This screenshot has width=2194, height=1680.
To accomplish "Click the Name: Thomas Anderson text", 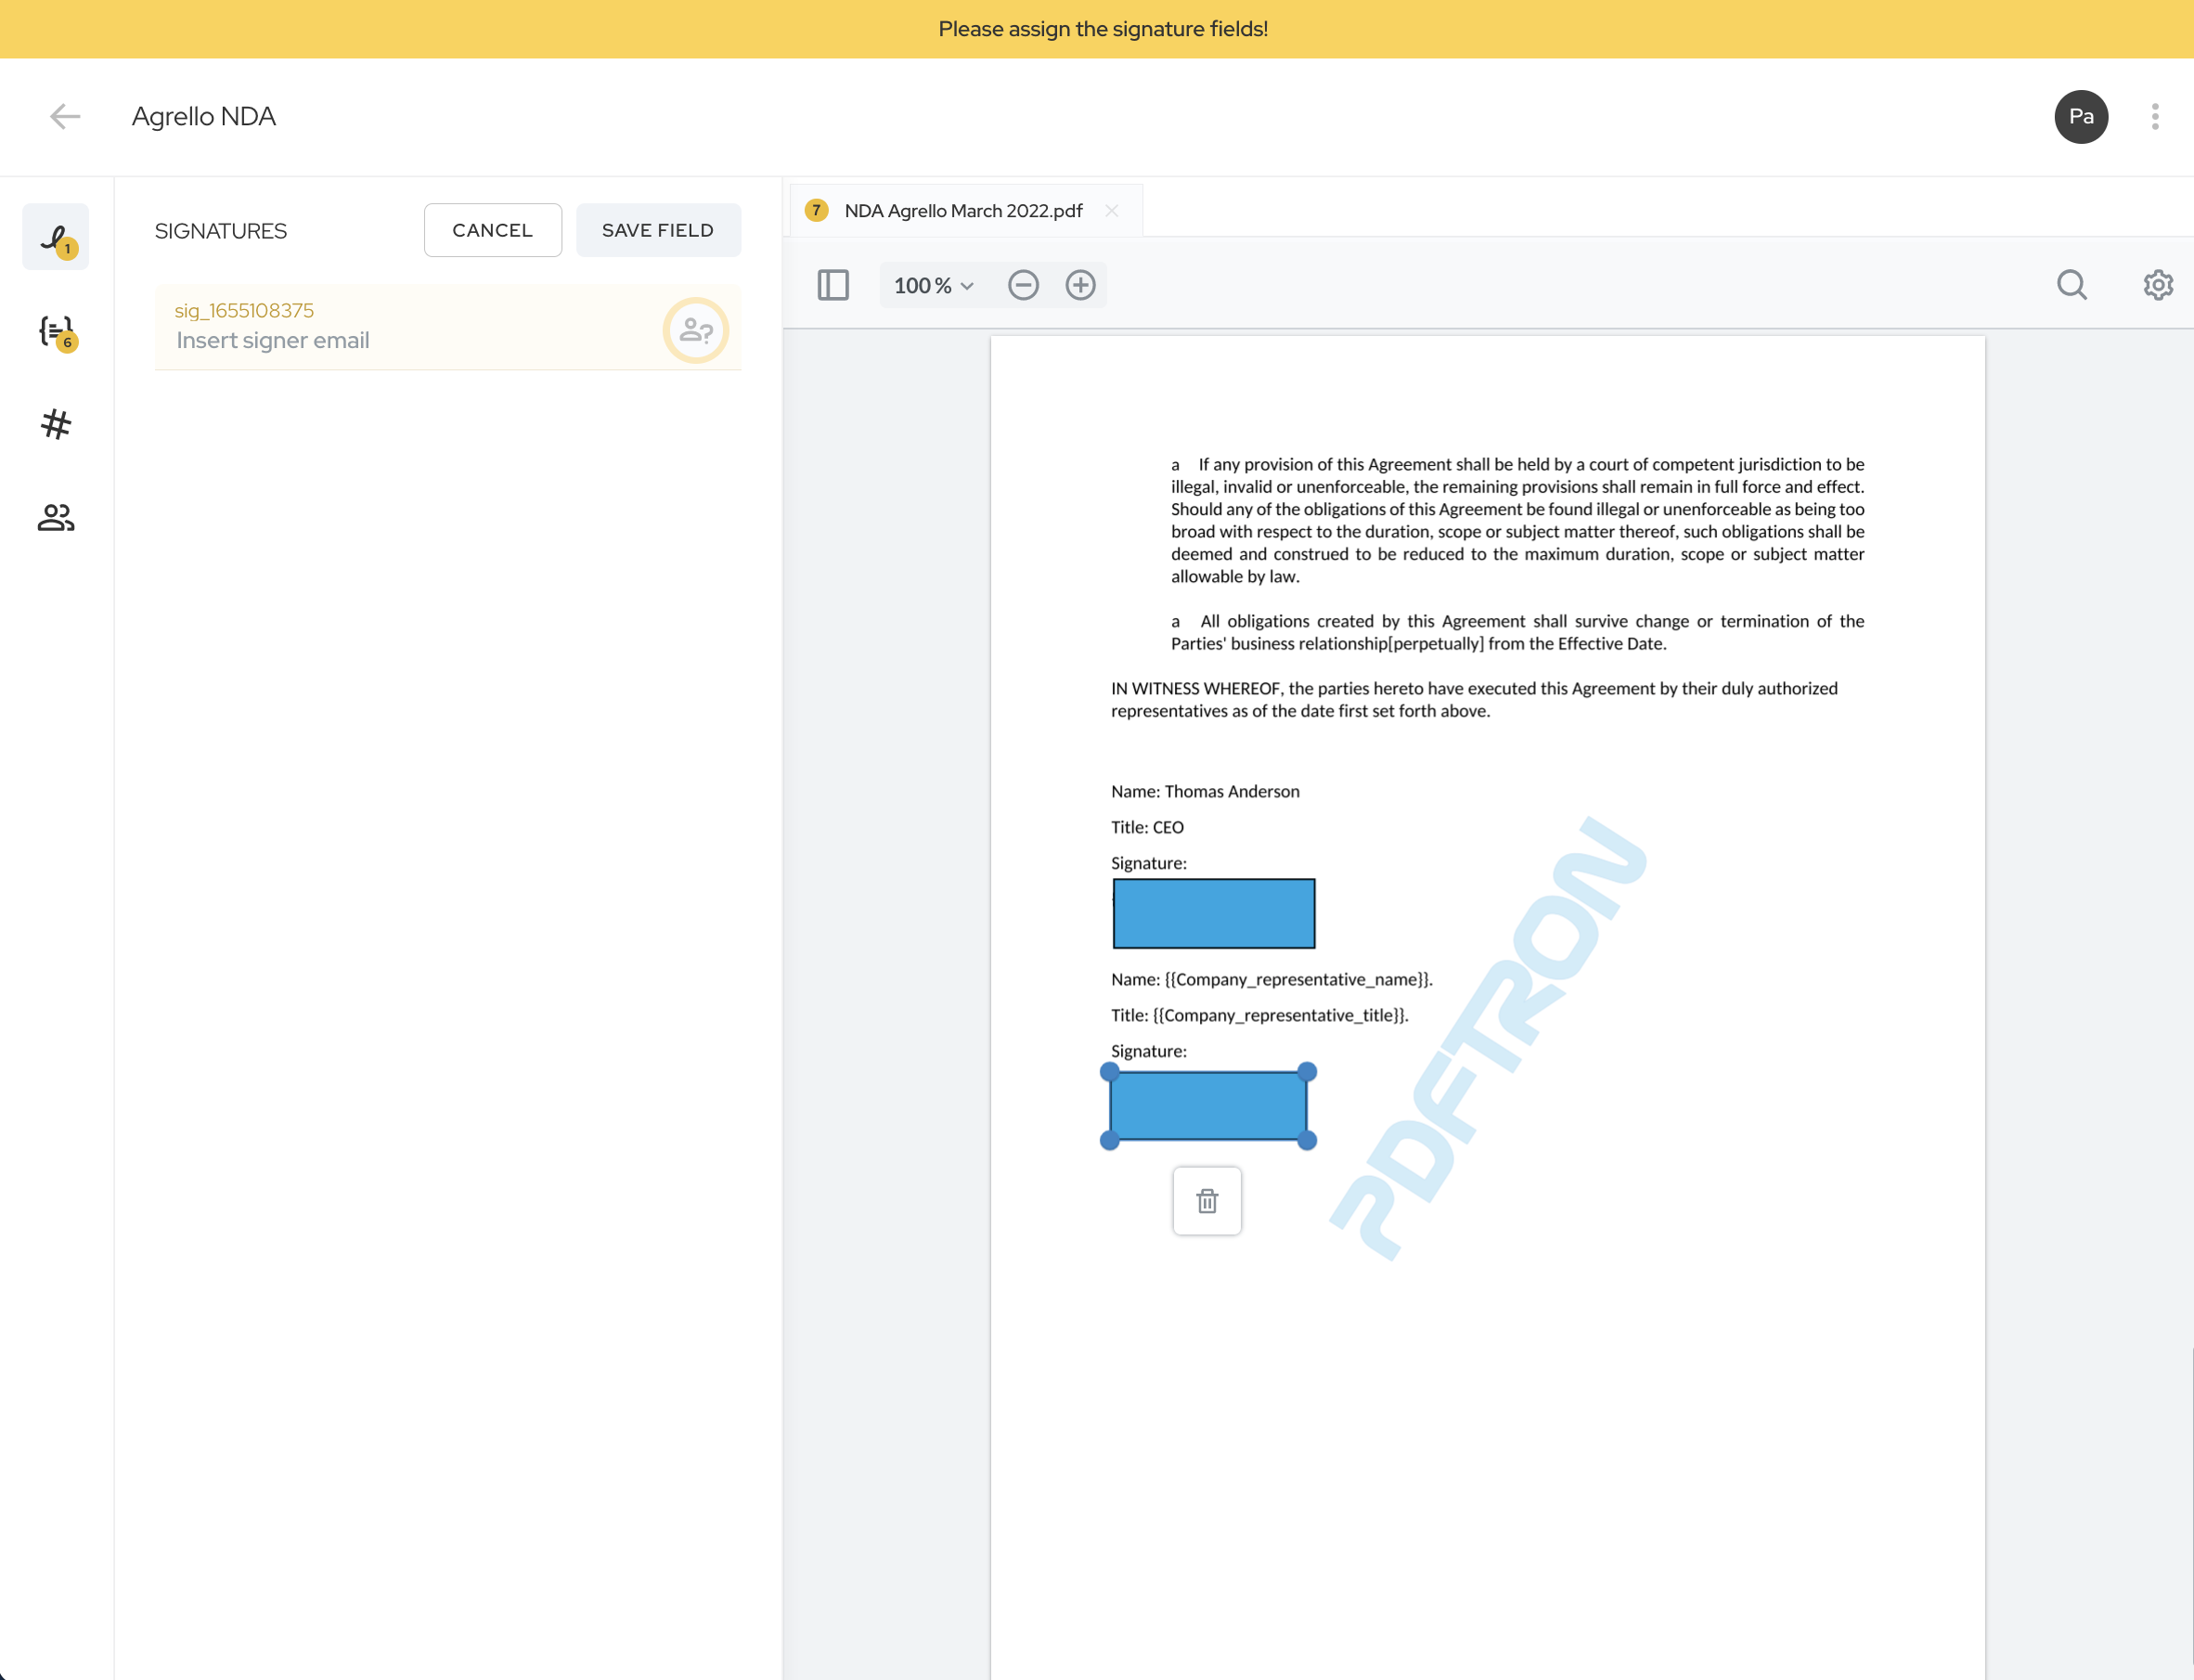I will (x=1205, y=791).
